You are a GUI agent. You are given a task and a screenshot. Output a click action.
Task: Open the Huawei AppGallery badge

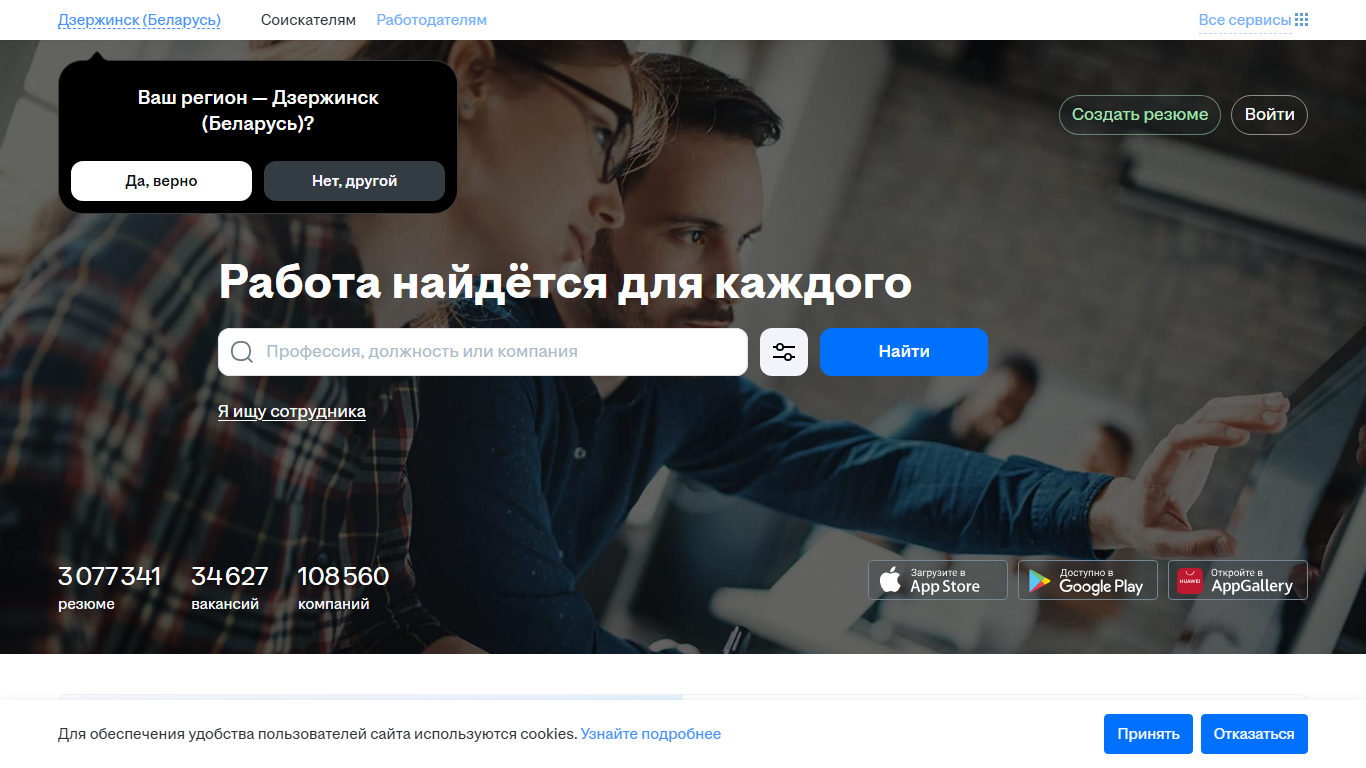pyautogui.click(x=1238, y=580)
